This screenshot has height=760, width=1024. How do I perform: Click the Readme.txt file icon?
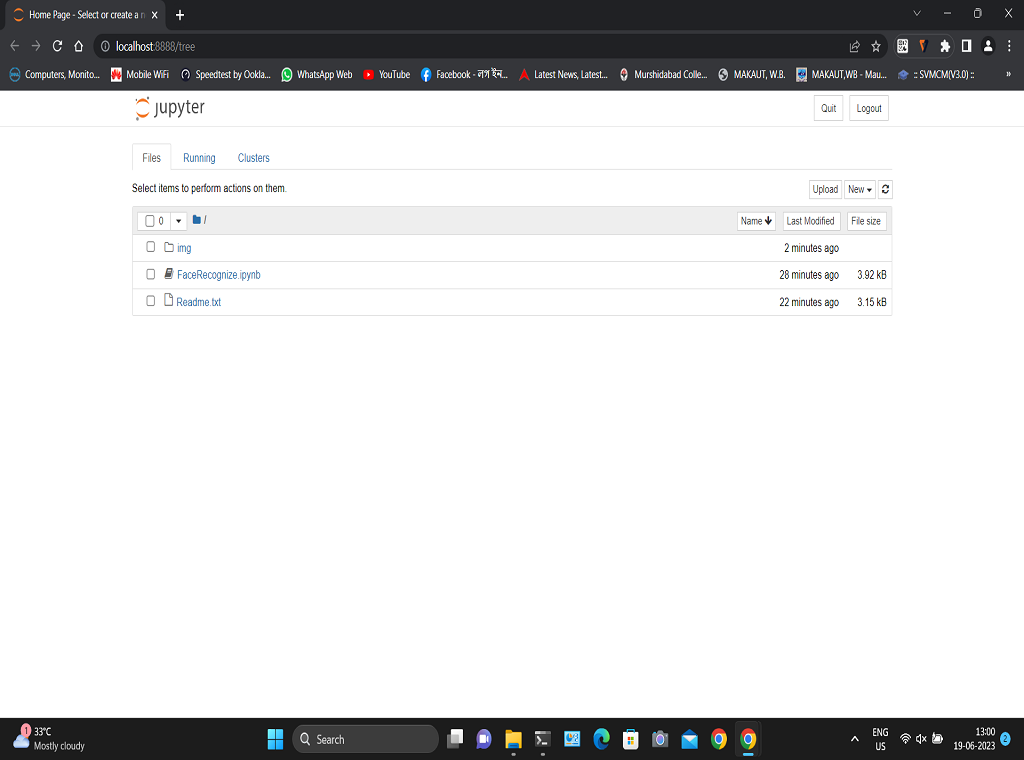[x=168, y=300]
